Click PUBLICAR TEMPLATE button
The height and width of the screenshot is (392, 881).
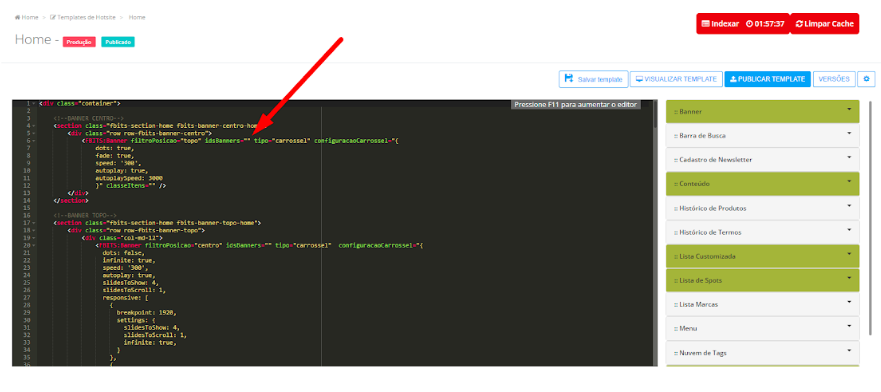768,79
